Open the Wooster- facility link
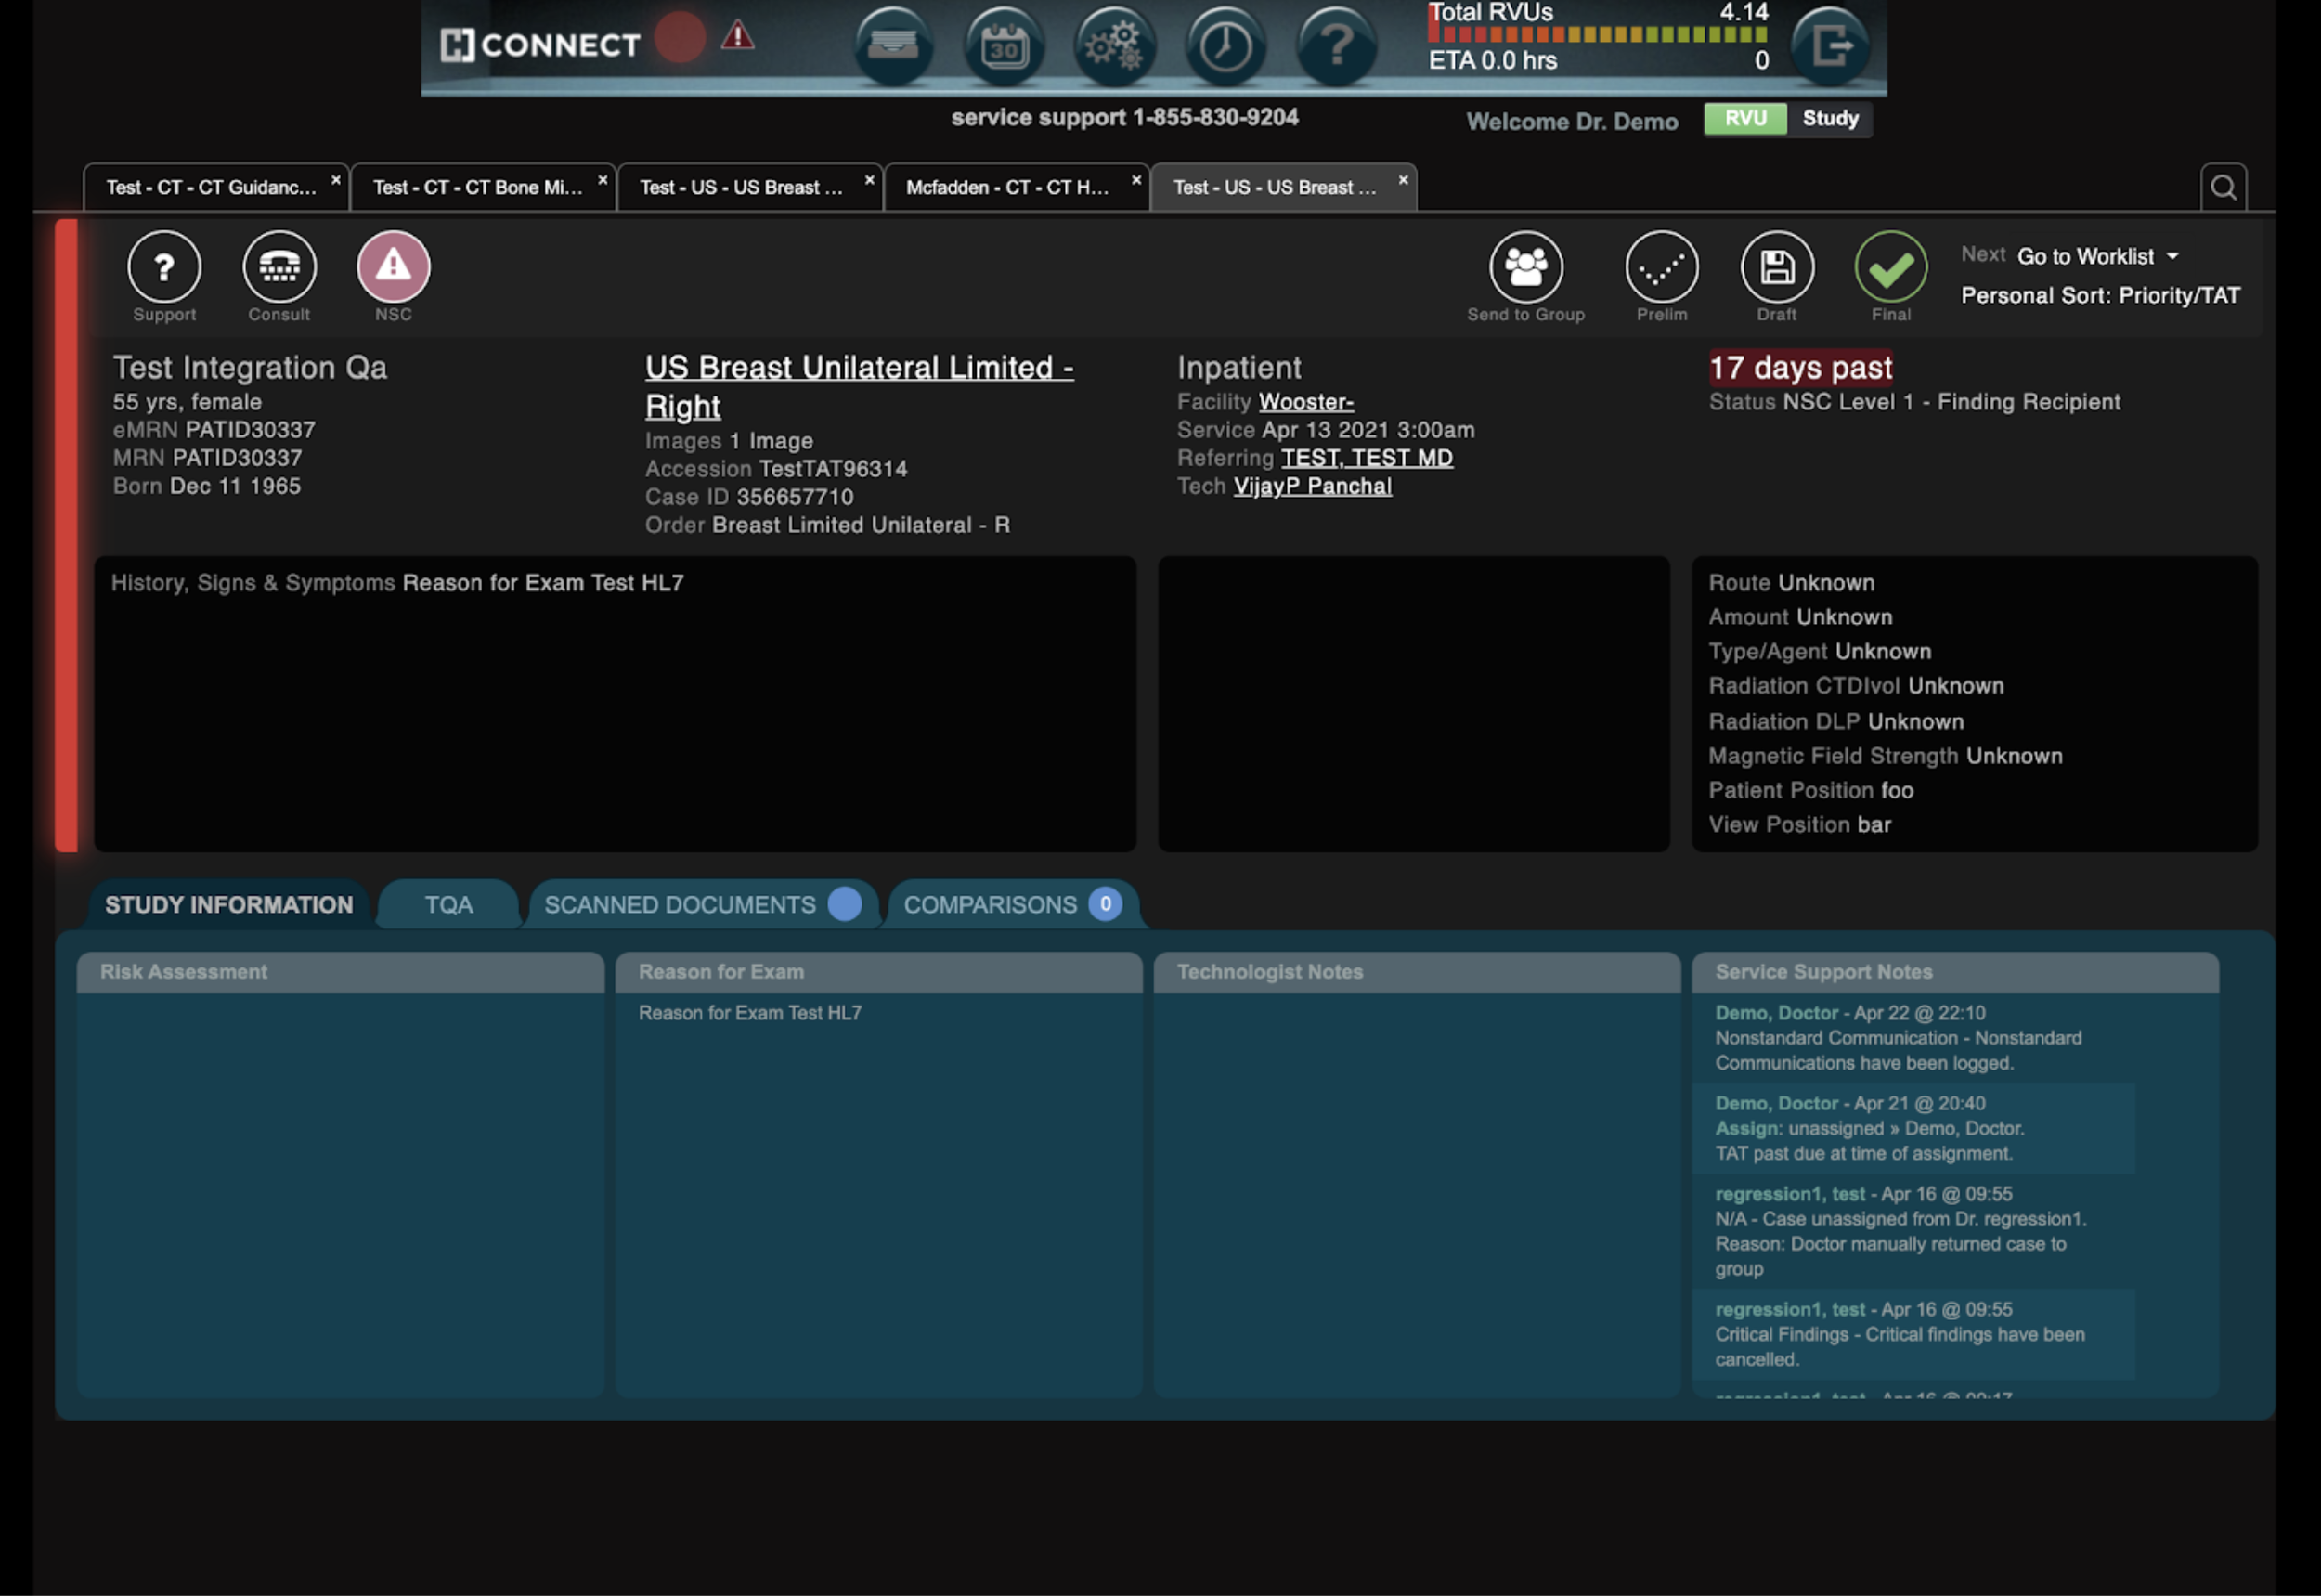2321x1596 pixels. (x=1305, y=402)
